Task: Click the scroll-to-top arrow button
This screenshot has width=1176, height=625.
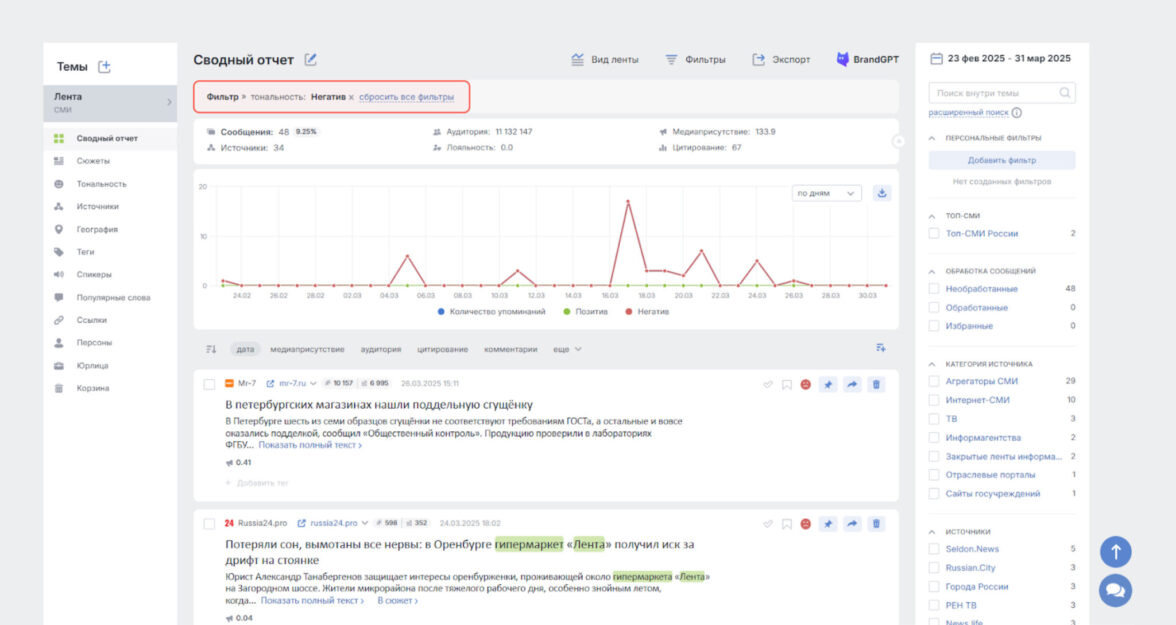Action: tap(1115, 551)
